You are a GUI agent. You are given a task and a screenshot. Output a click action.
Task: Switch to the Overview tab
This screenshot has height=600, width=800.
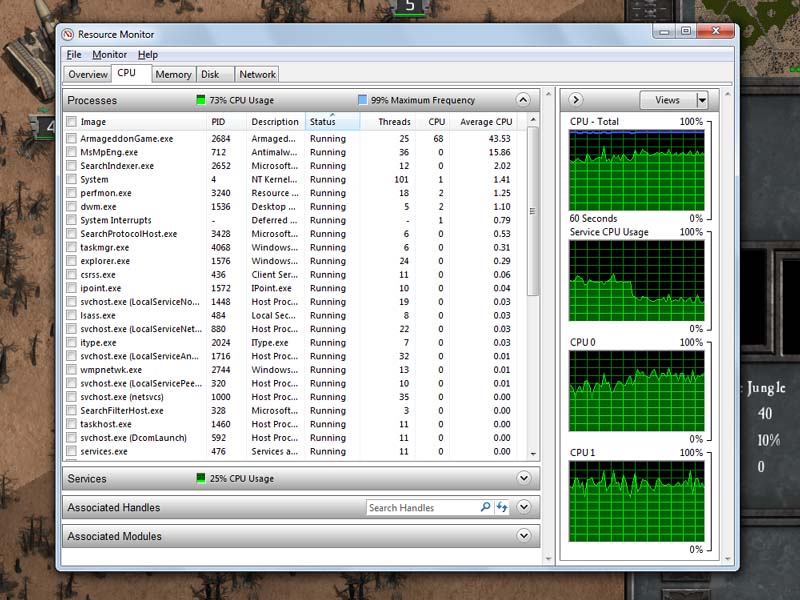pos(88,74)
